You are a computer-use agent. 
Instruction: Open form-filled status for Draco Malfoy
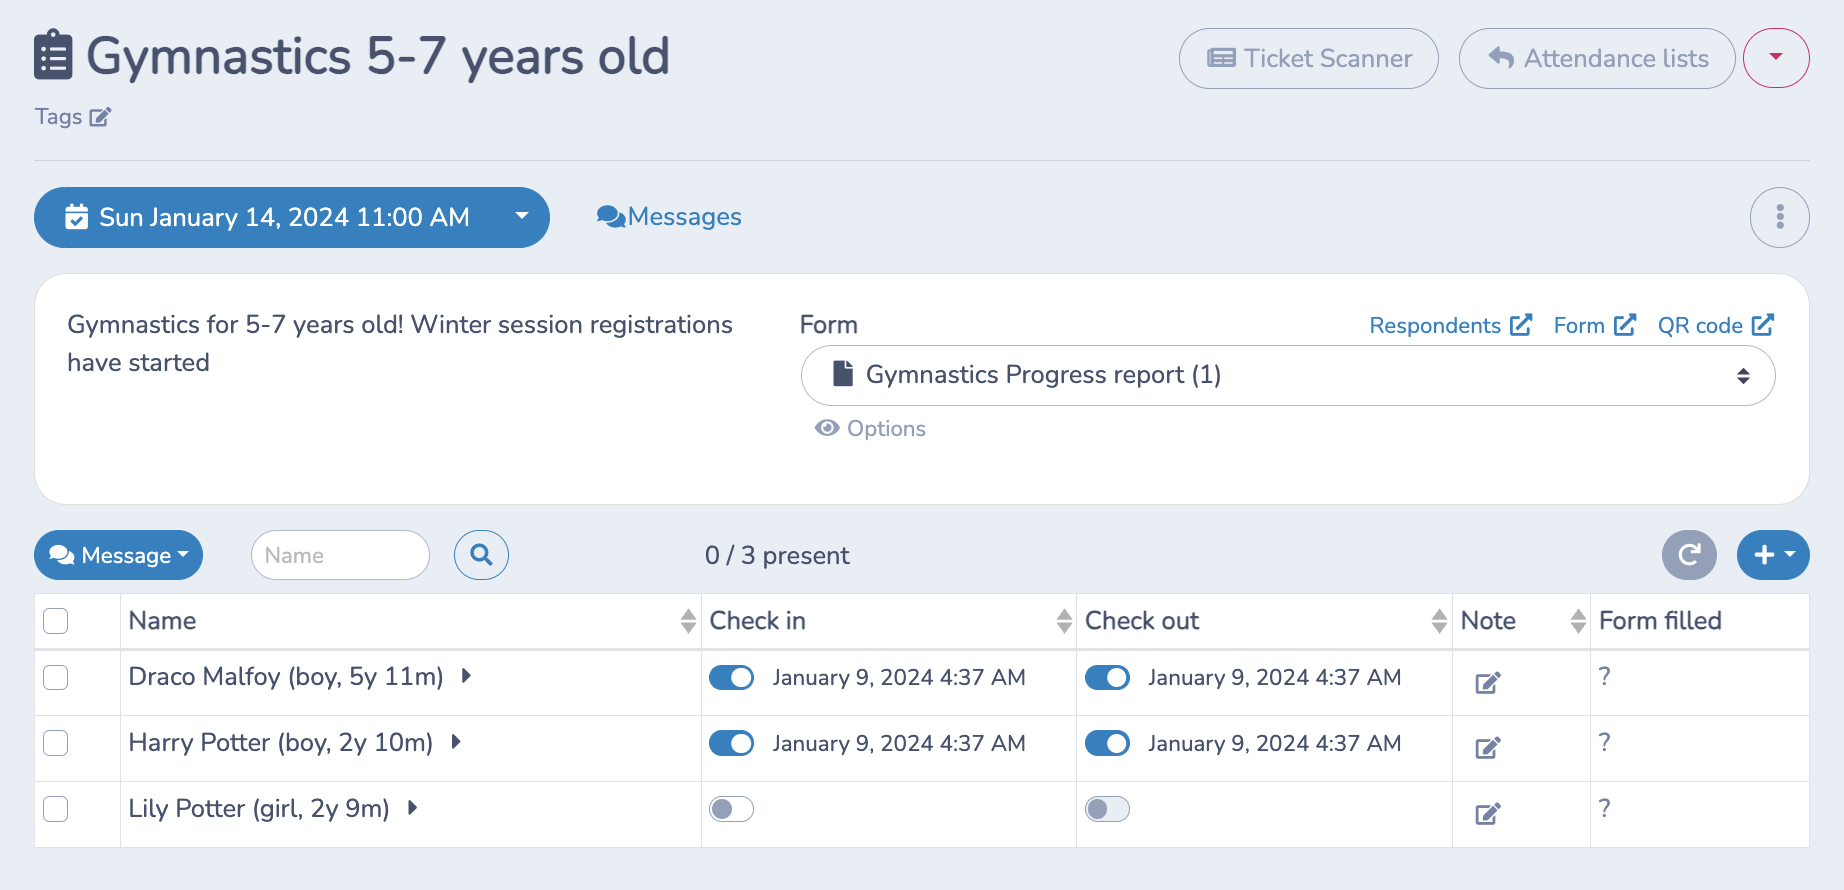click(x=1604, y=677)
